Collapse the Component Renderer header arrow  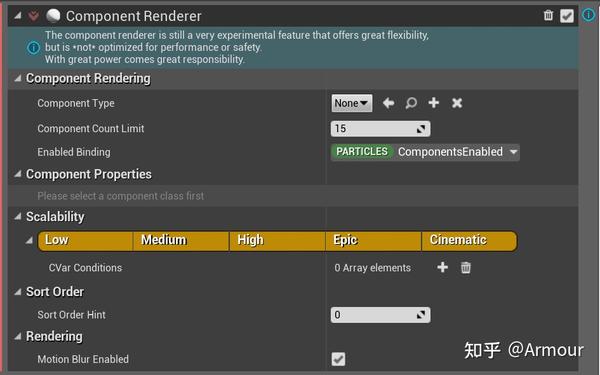(x=18, y=16)
